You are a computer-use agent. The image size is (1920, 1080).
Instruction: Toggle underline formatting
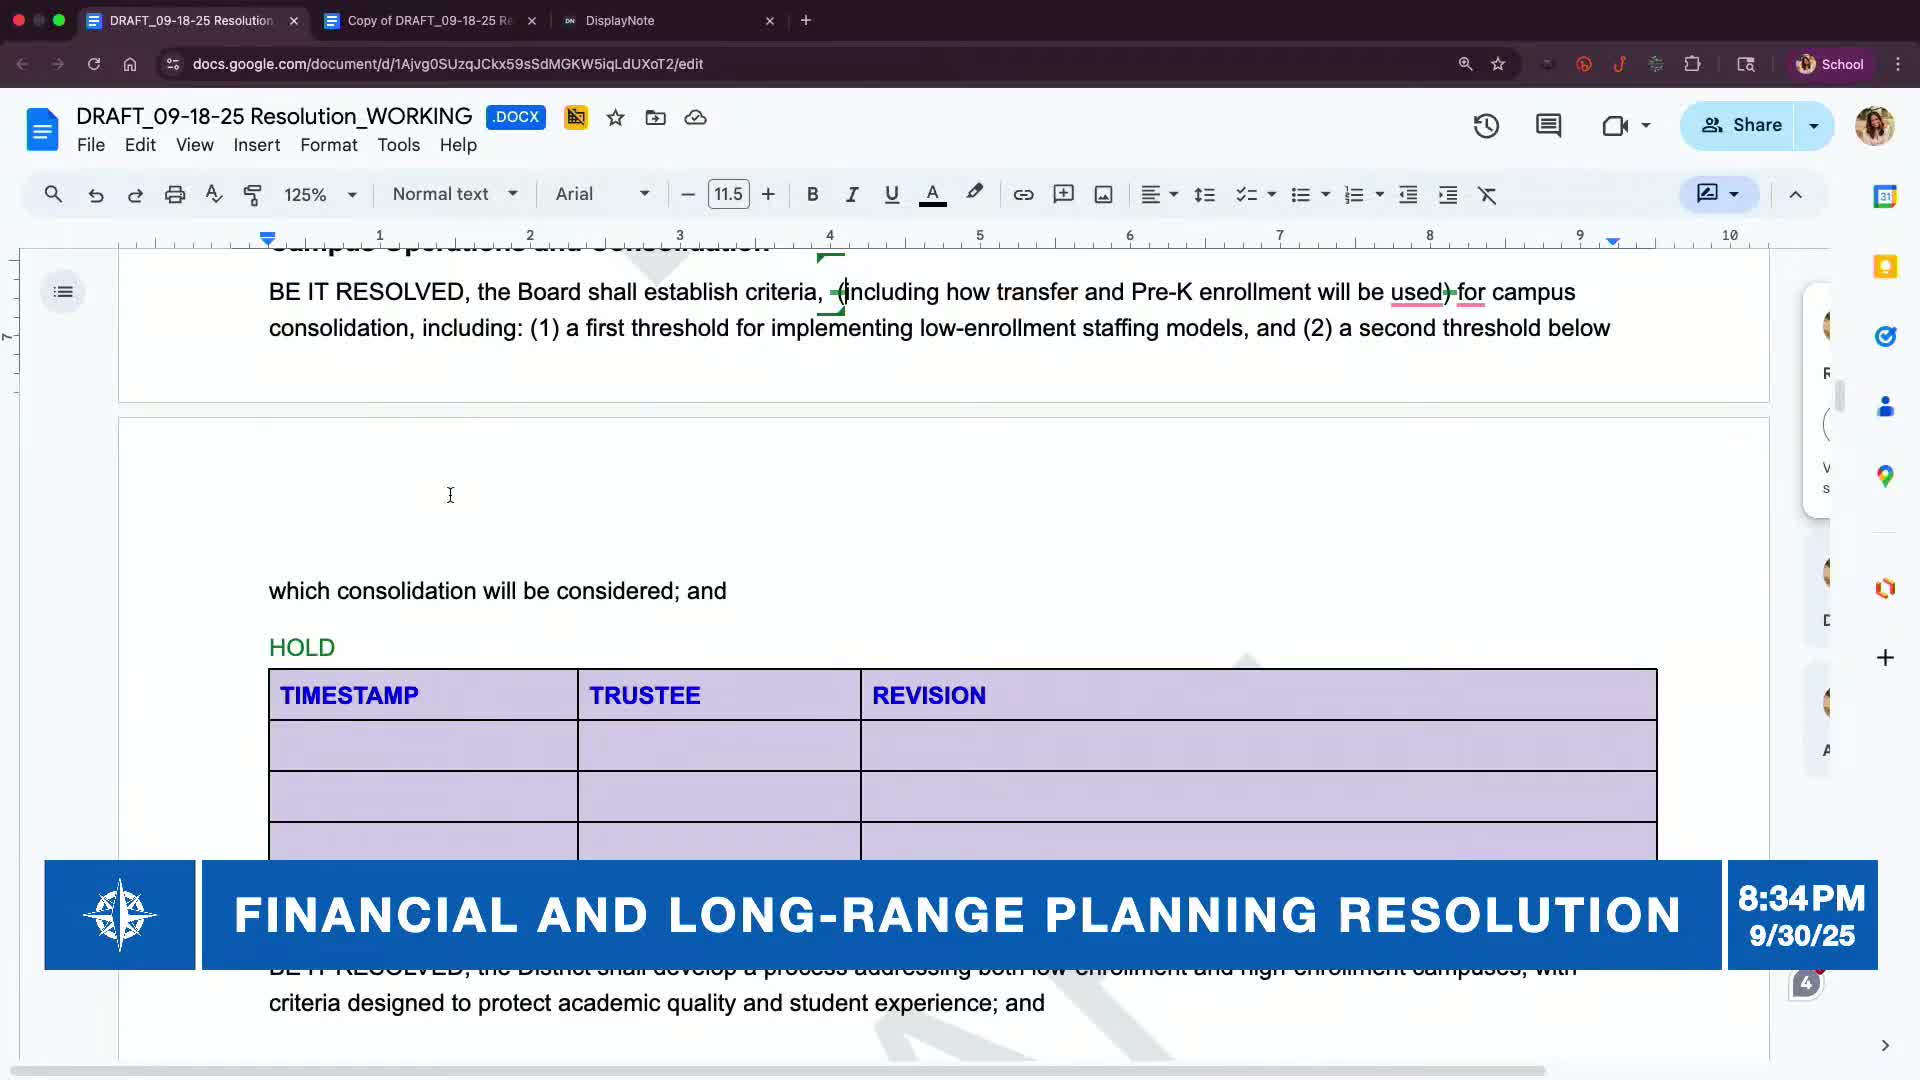click(x=891, y=195)
